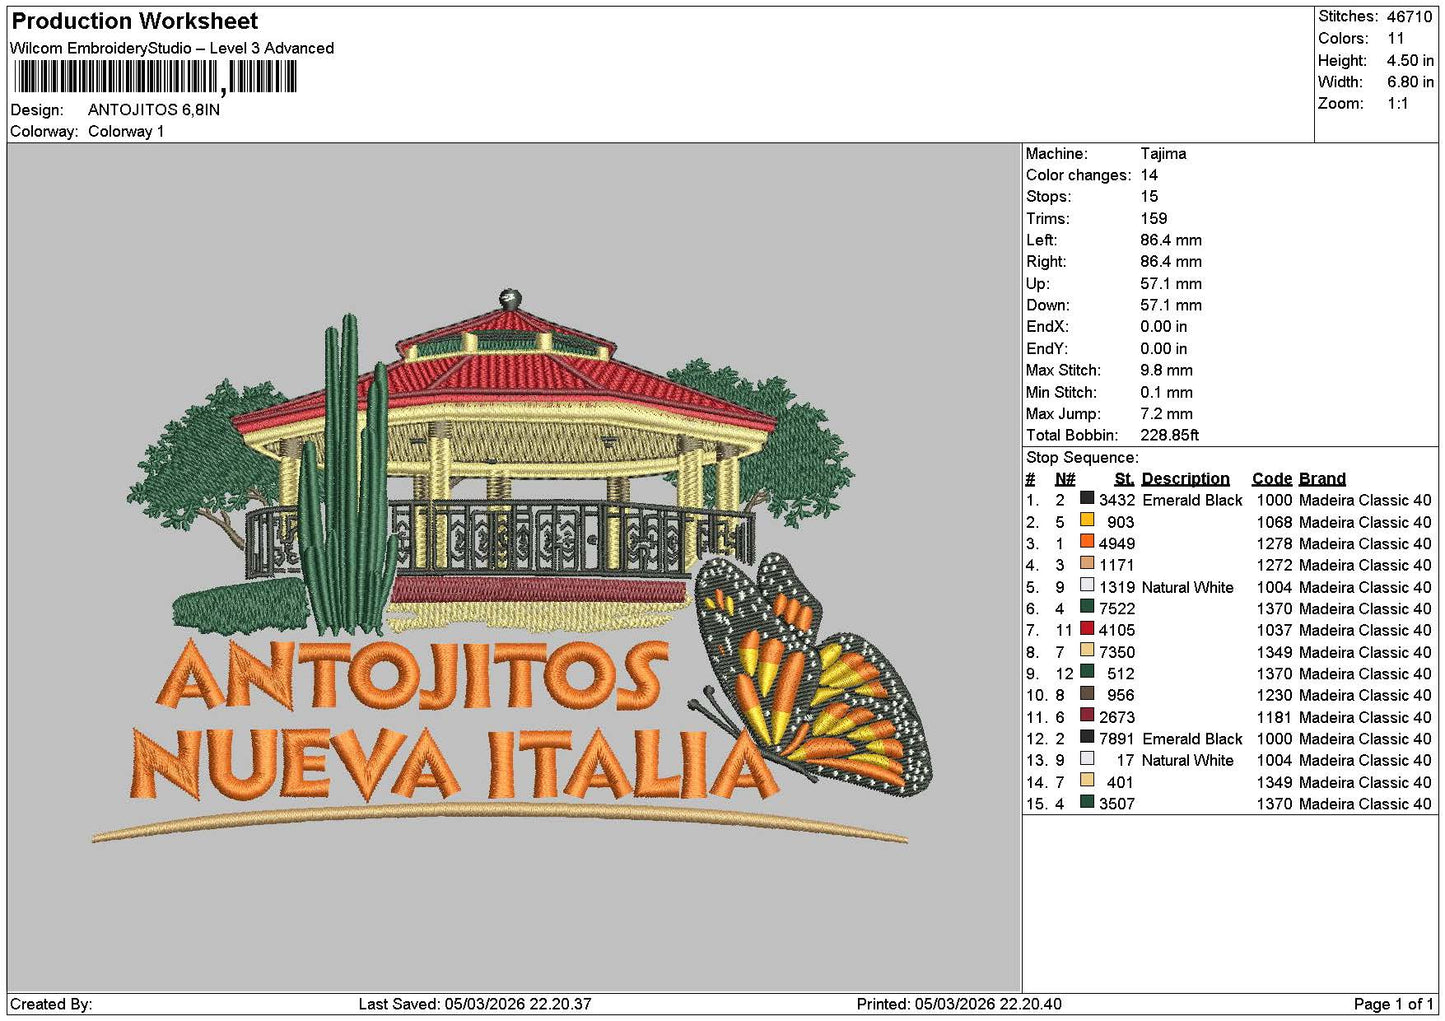Image resolution: width=1445 pixels, height=1021 pixels.
Task: Click the Max Jump value '7.2 mm'
Action: (x=1166, y=414)
